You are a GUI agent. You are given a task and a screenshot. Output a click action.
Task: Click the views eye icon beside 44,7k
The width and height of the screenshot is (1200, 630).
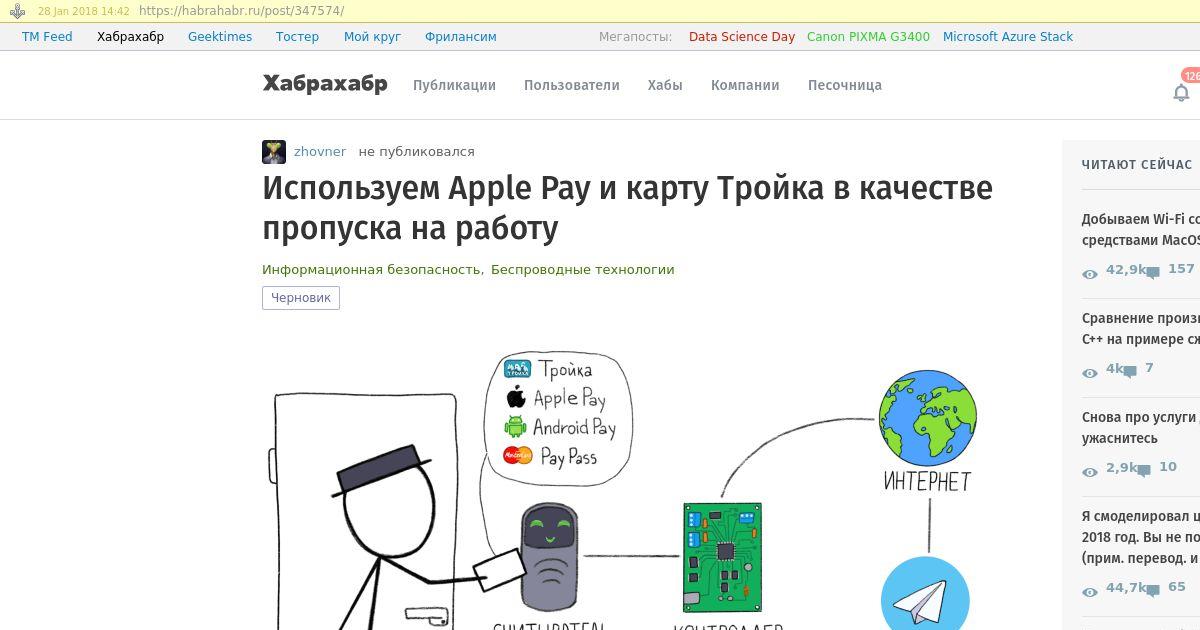coord(1090,592)
